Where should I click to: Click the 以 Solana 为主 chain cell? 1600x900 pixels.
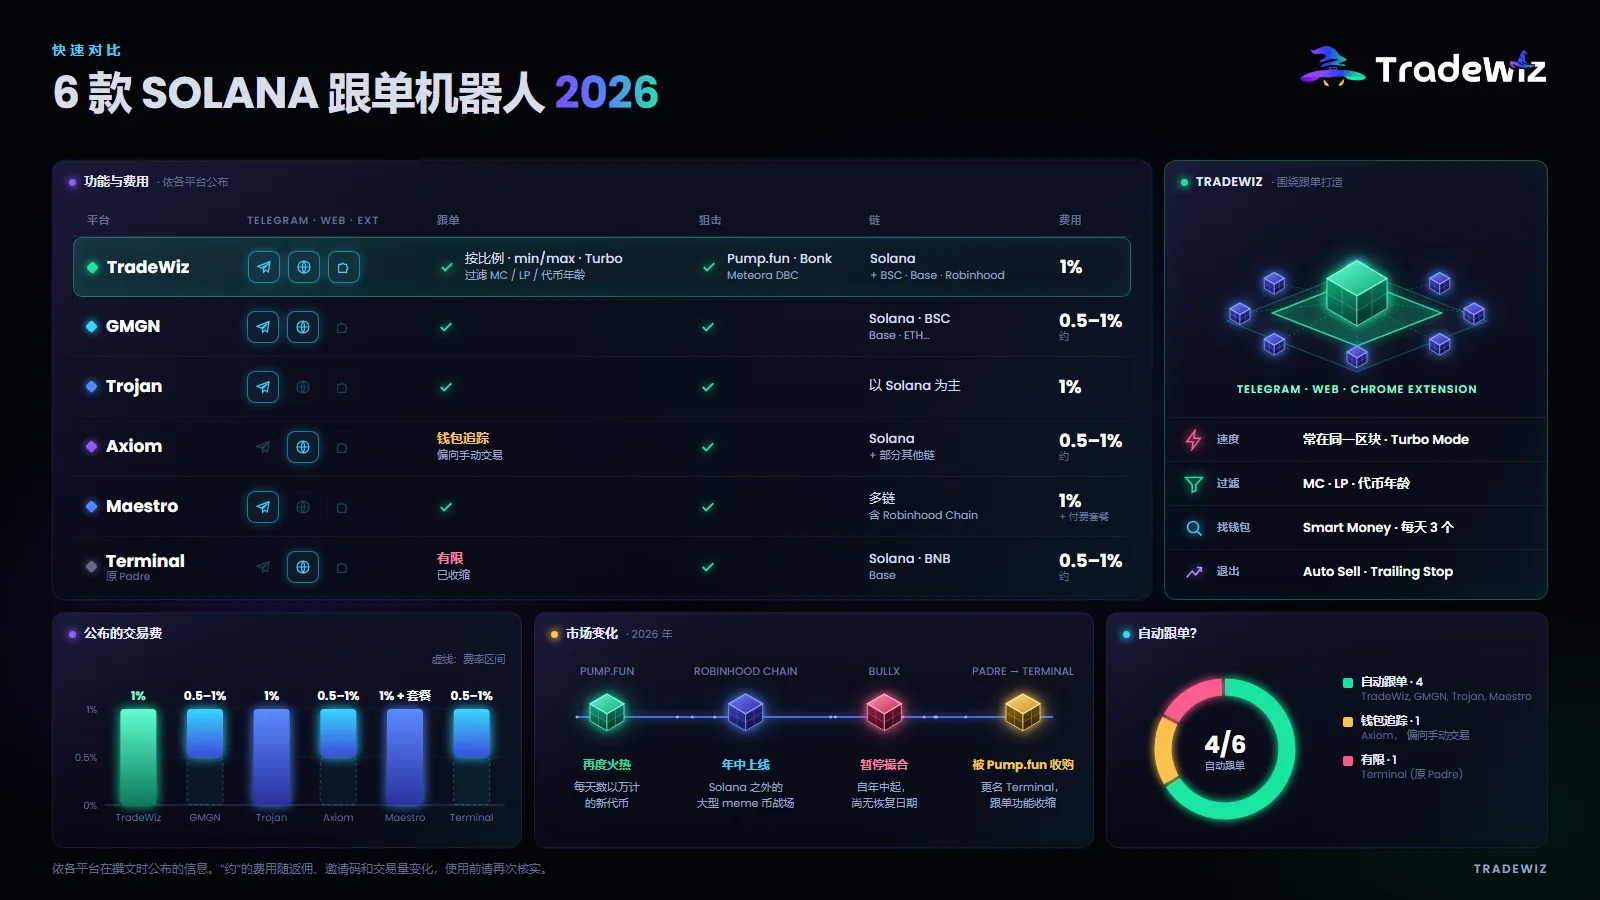(914, 386)
